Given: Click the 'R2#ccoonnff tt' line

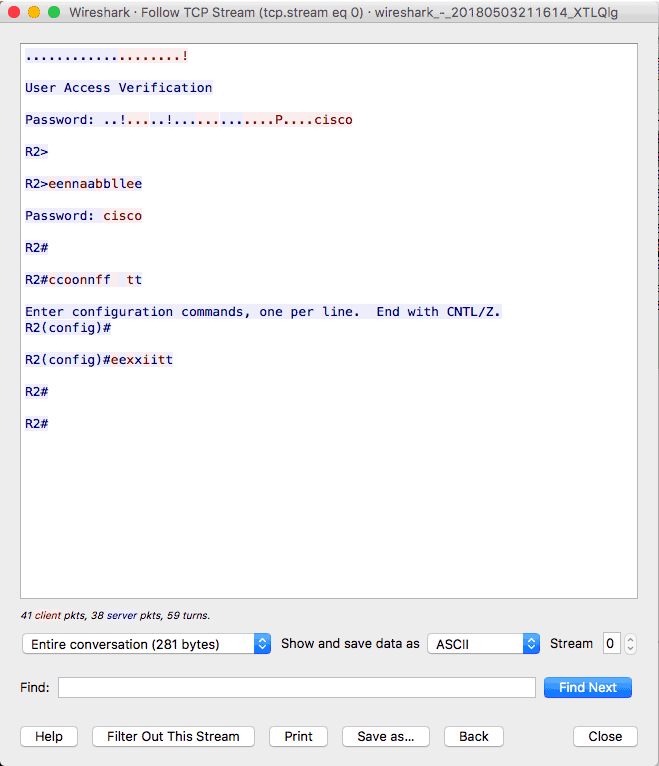Looking at the screenshot, I should 84,280.
